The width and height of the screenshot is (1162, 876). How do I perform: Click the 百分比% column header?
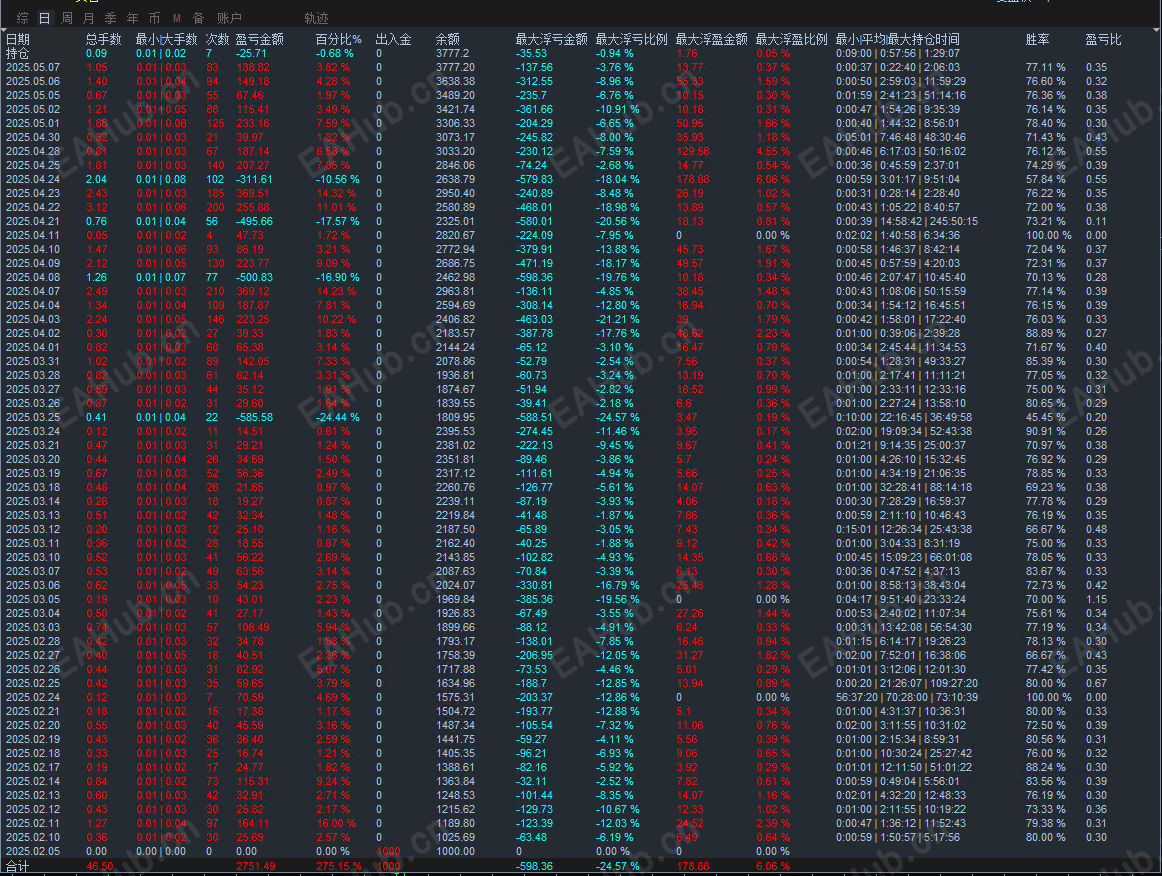click(339, 39)
